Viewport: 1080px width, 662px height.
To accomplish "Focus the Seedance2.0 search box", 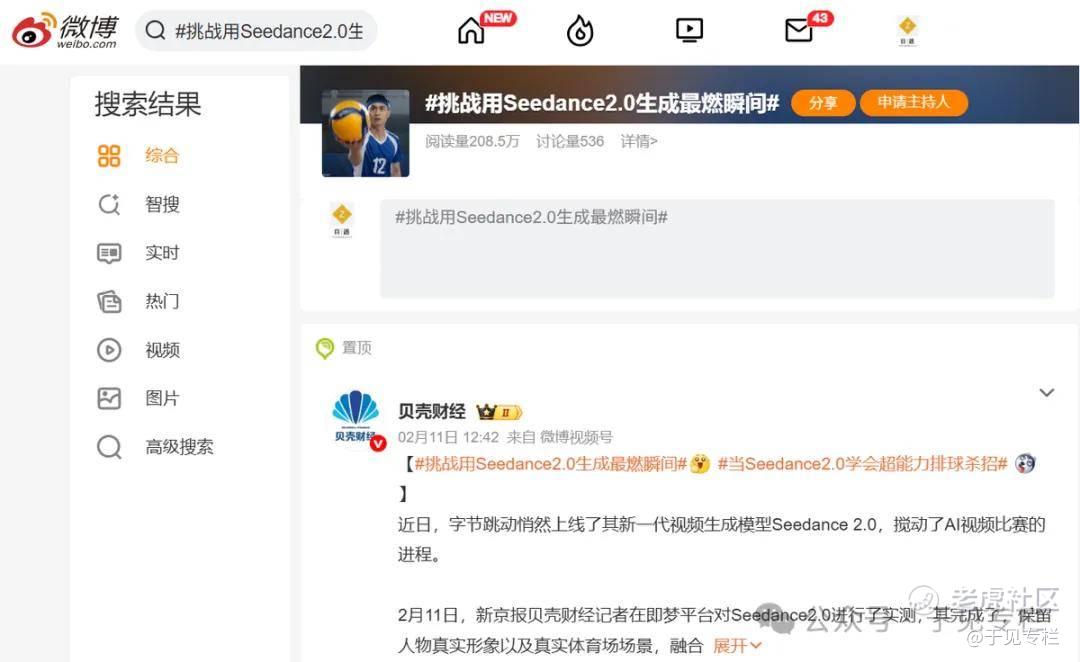I will 256,30.
